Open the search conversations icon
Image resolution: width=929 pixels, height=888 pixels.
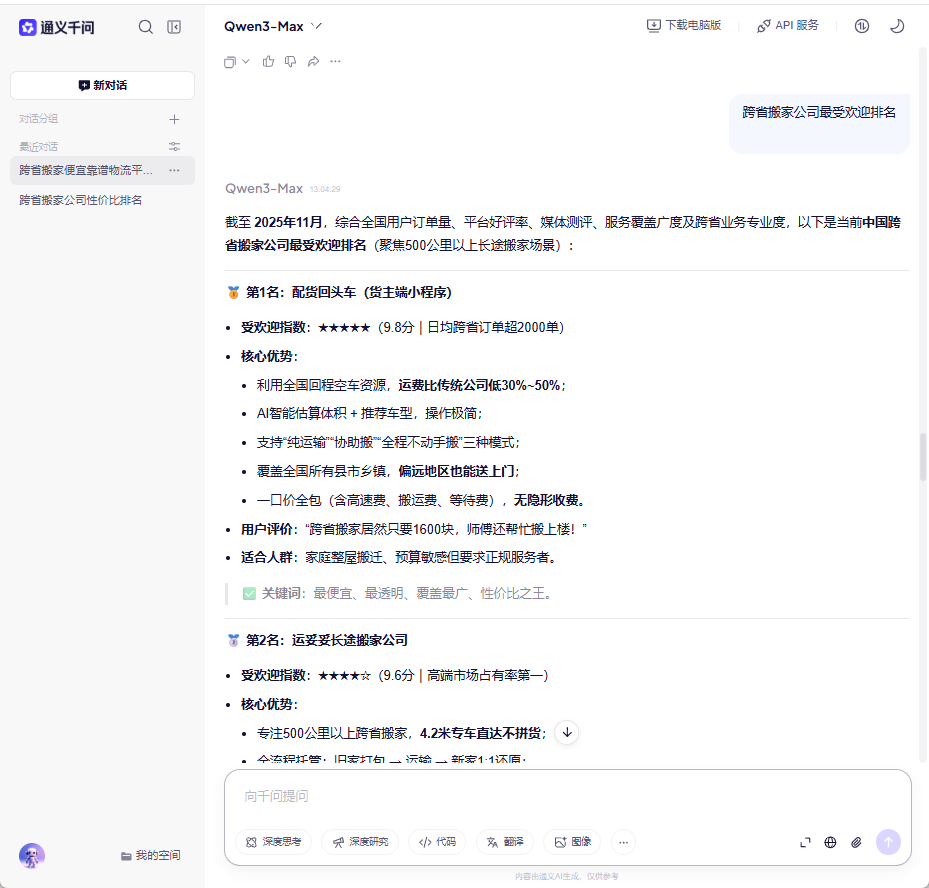[x=145, y=27]
